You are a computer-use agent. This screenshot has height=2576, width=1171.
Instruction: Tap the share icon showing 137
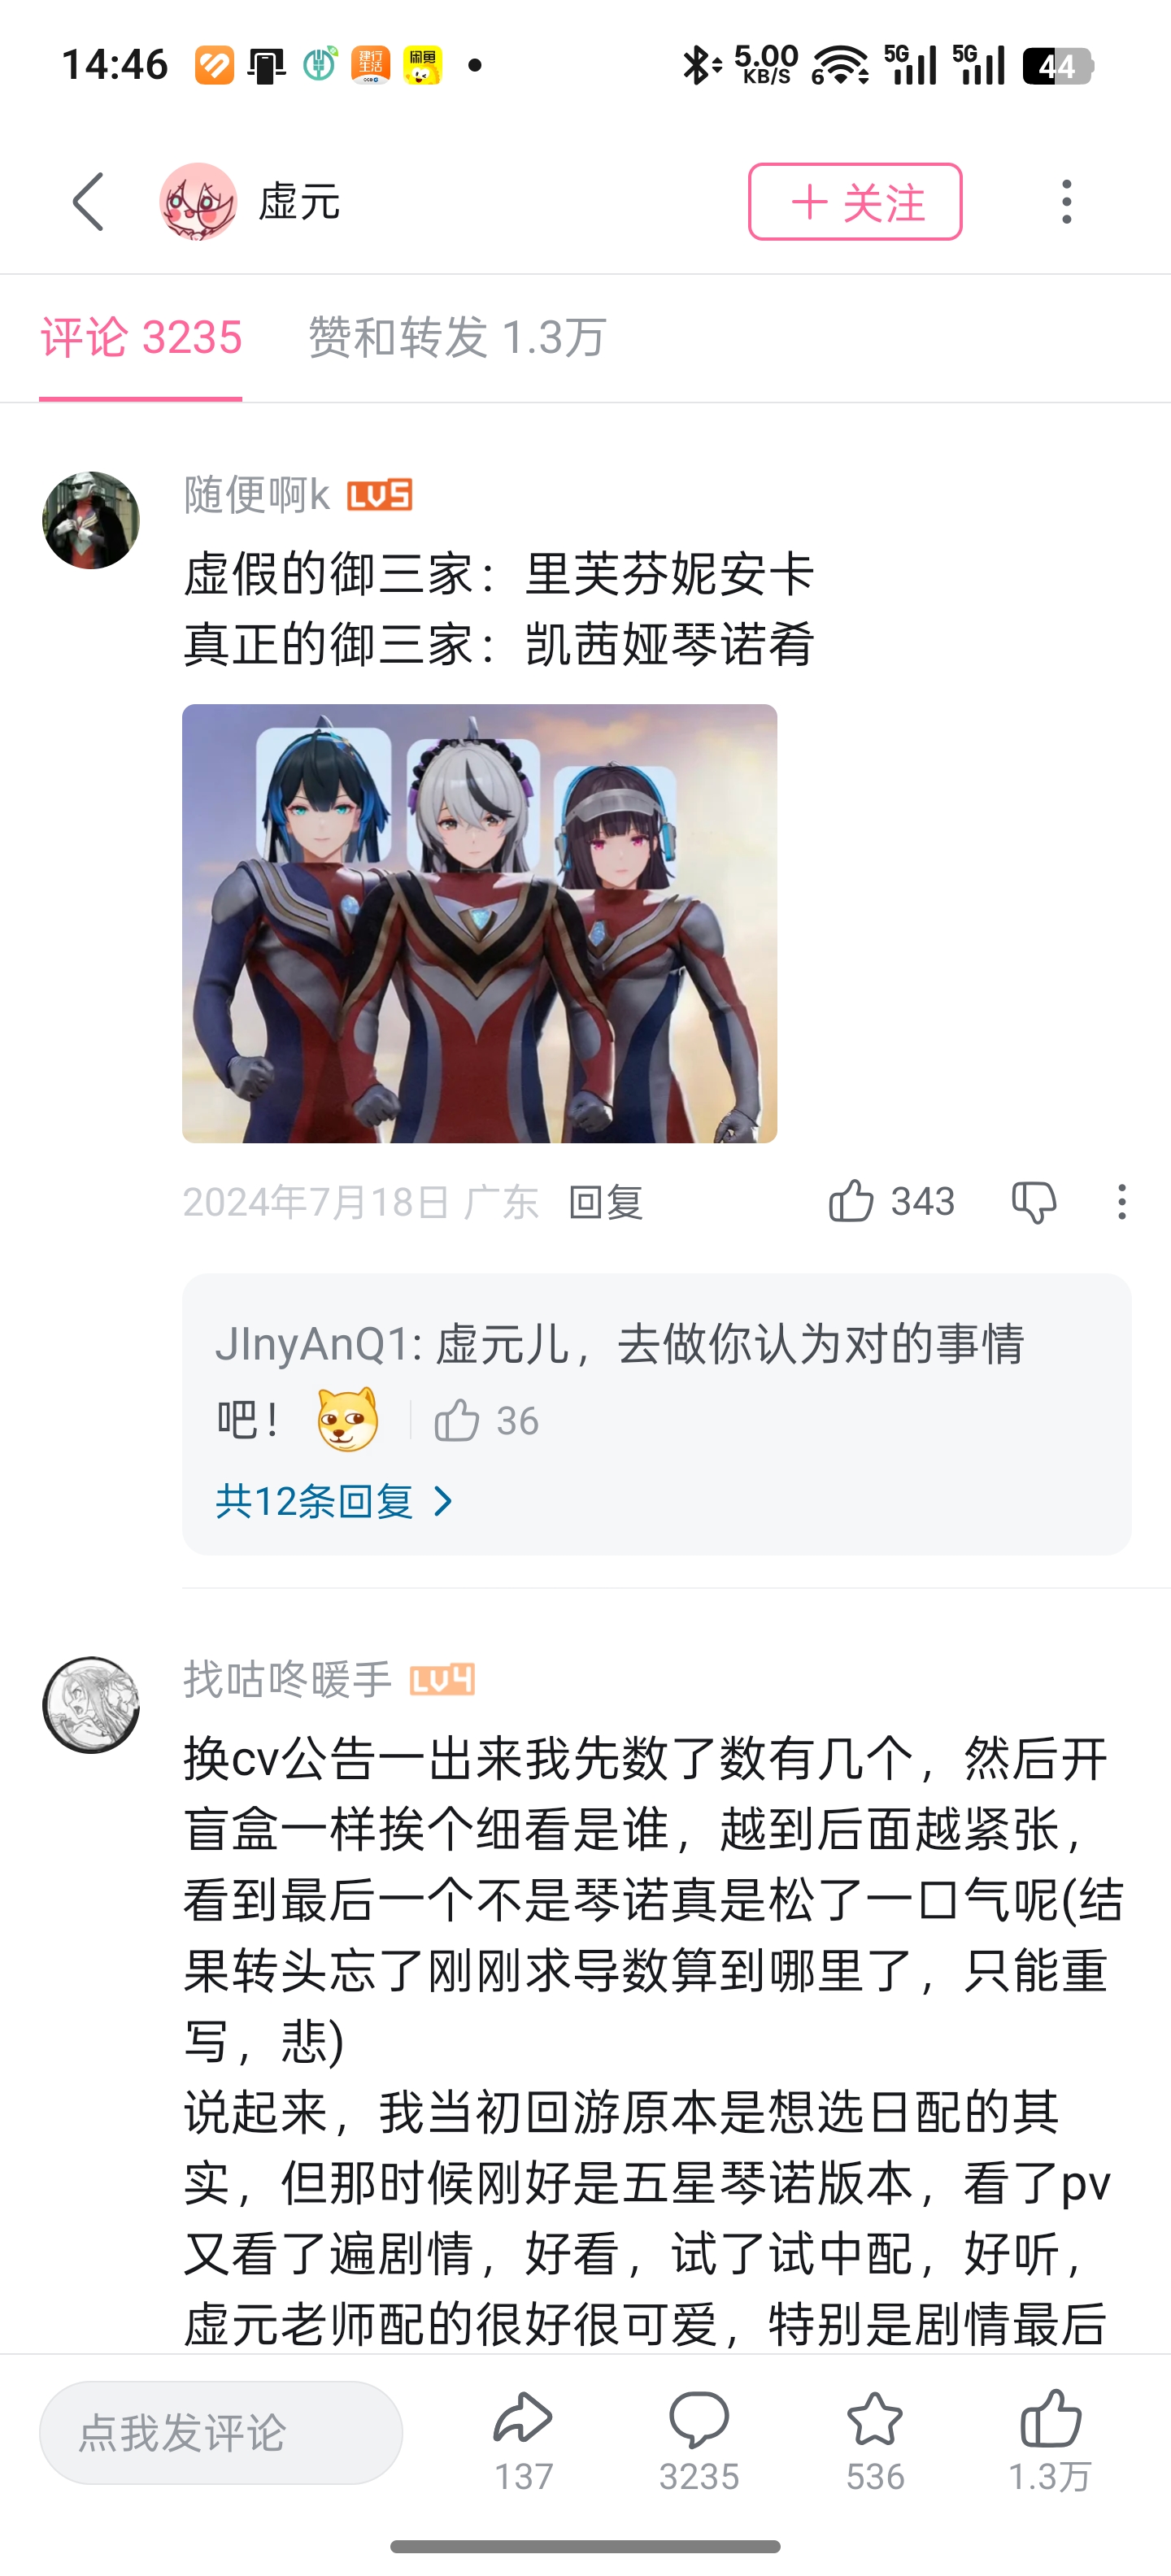click(x=523, y=2420)
